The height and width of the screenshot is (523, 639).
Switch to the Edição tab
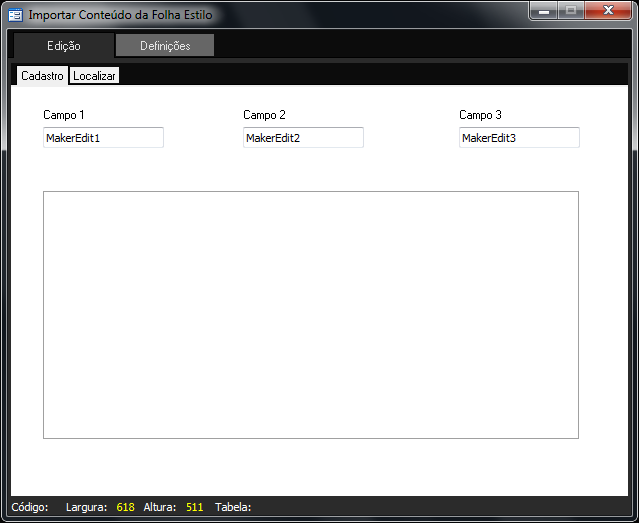[x=64, y=46]
